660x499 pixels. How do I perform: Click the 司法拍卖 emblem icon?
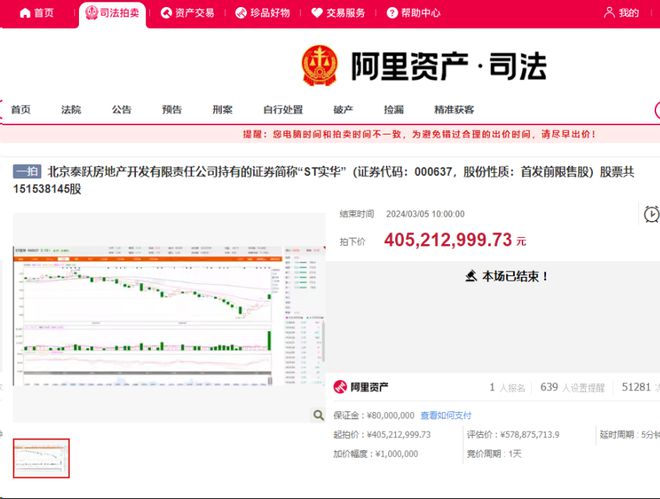pyautogui.click(x=91, y=13)
